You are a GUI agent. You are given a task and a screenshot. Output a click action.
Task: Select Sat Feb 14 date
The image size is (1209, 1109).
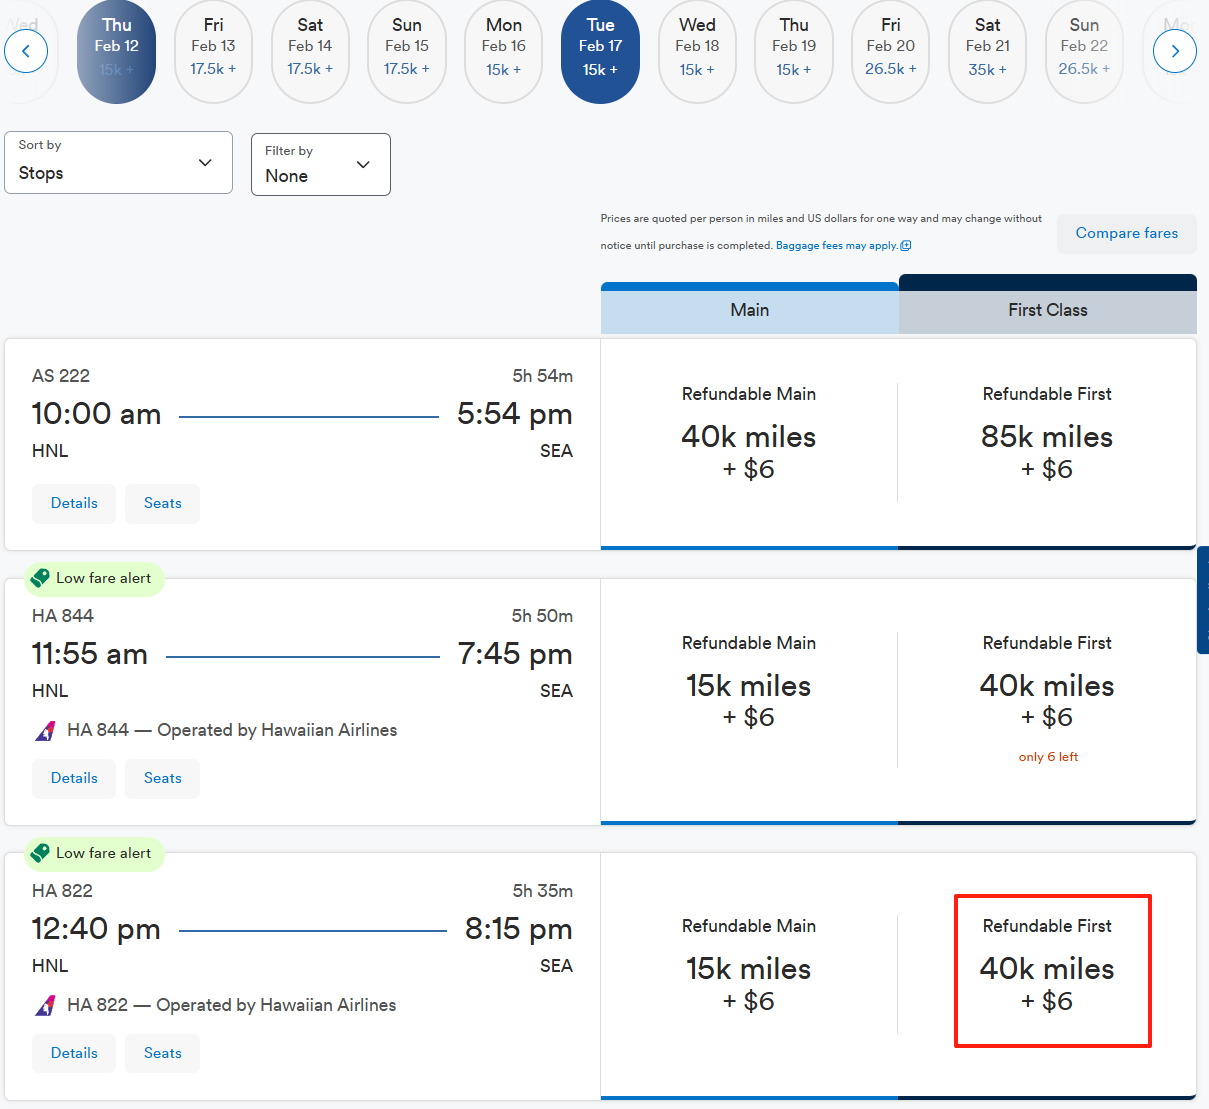tap(310, 51)
